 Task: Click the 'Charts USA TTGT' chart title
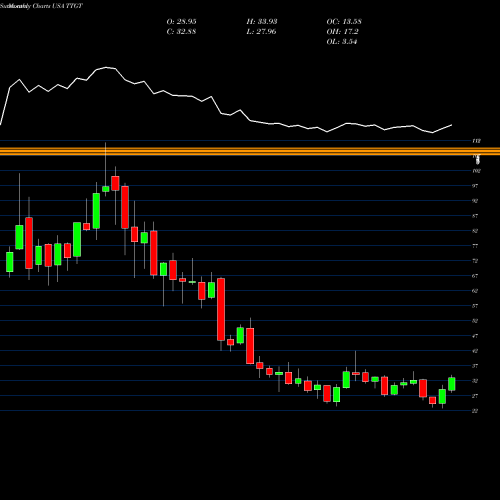tap(57, 6)
